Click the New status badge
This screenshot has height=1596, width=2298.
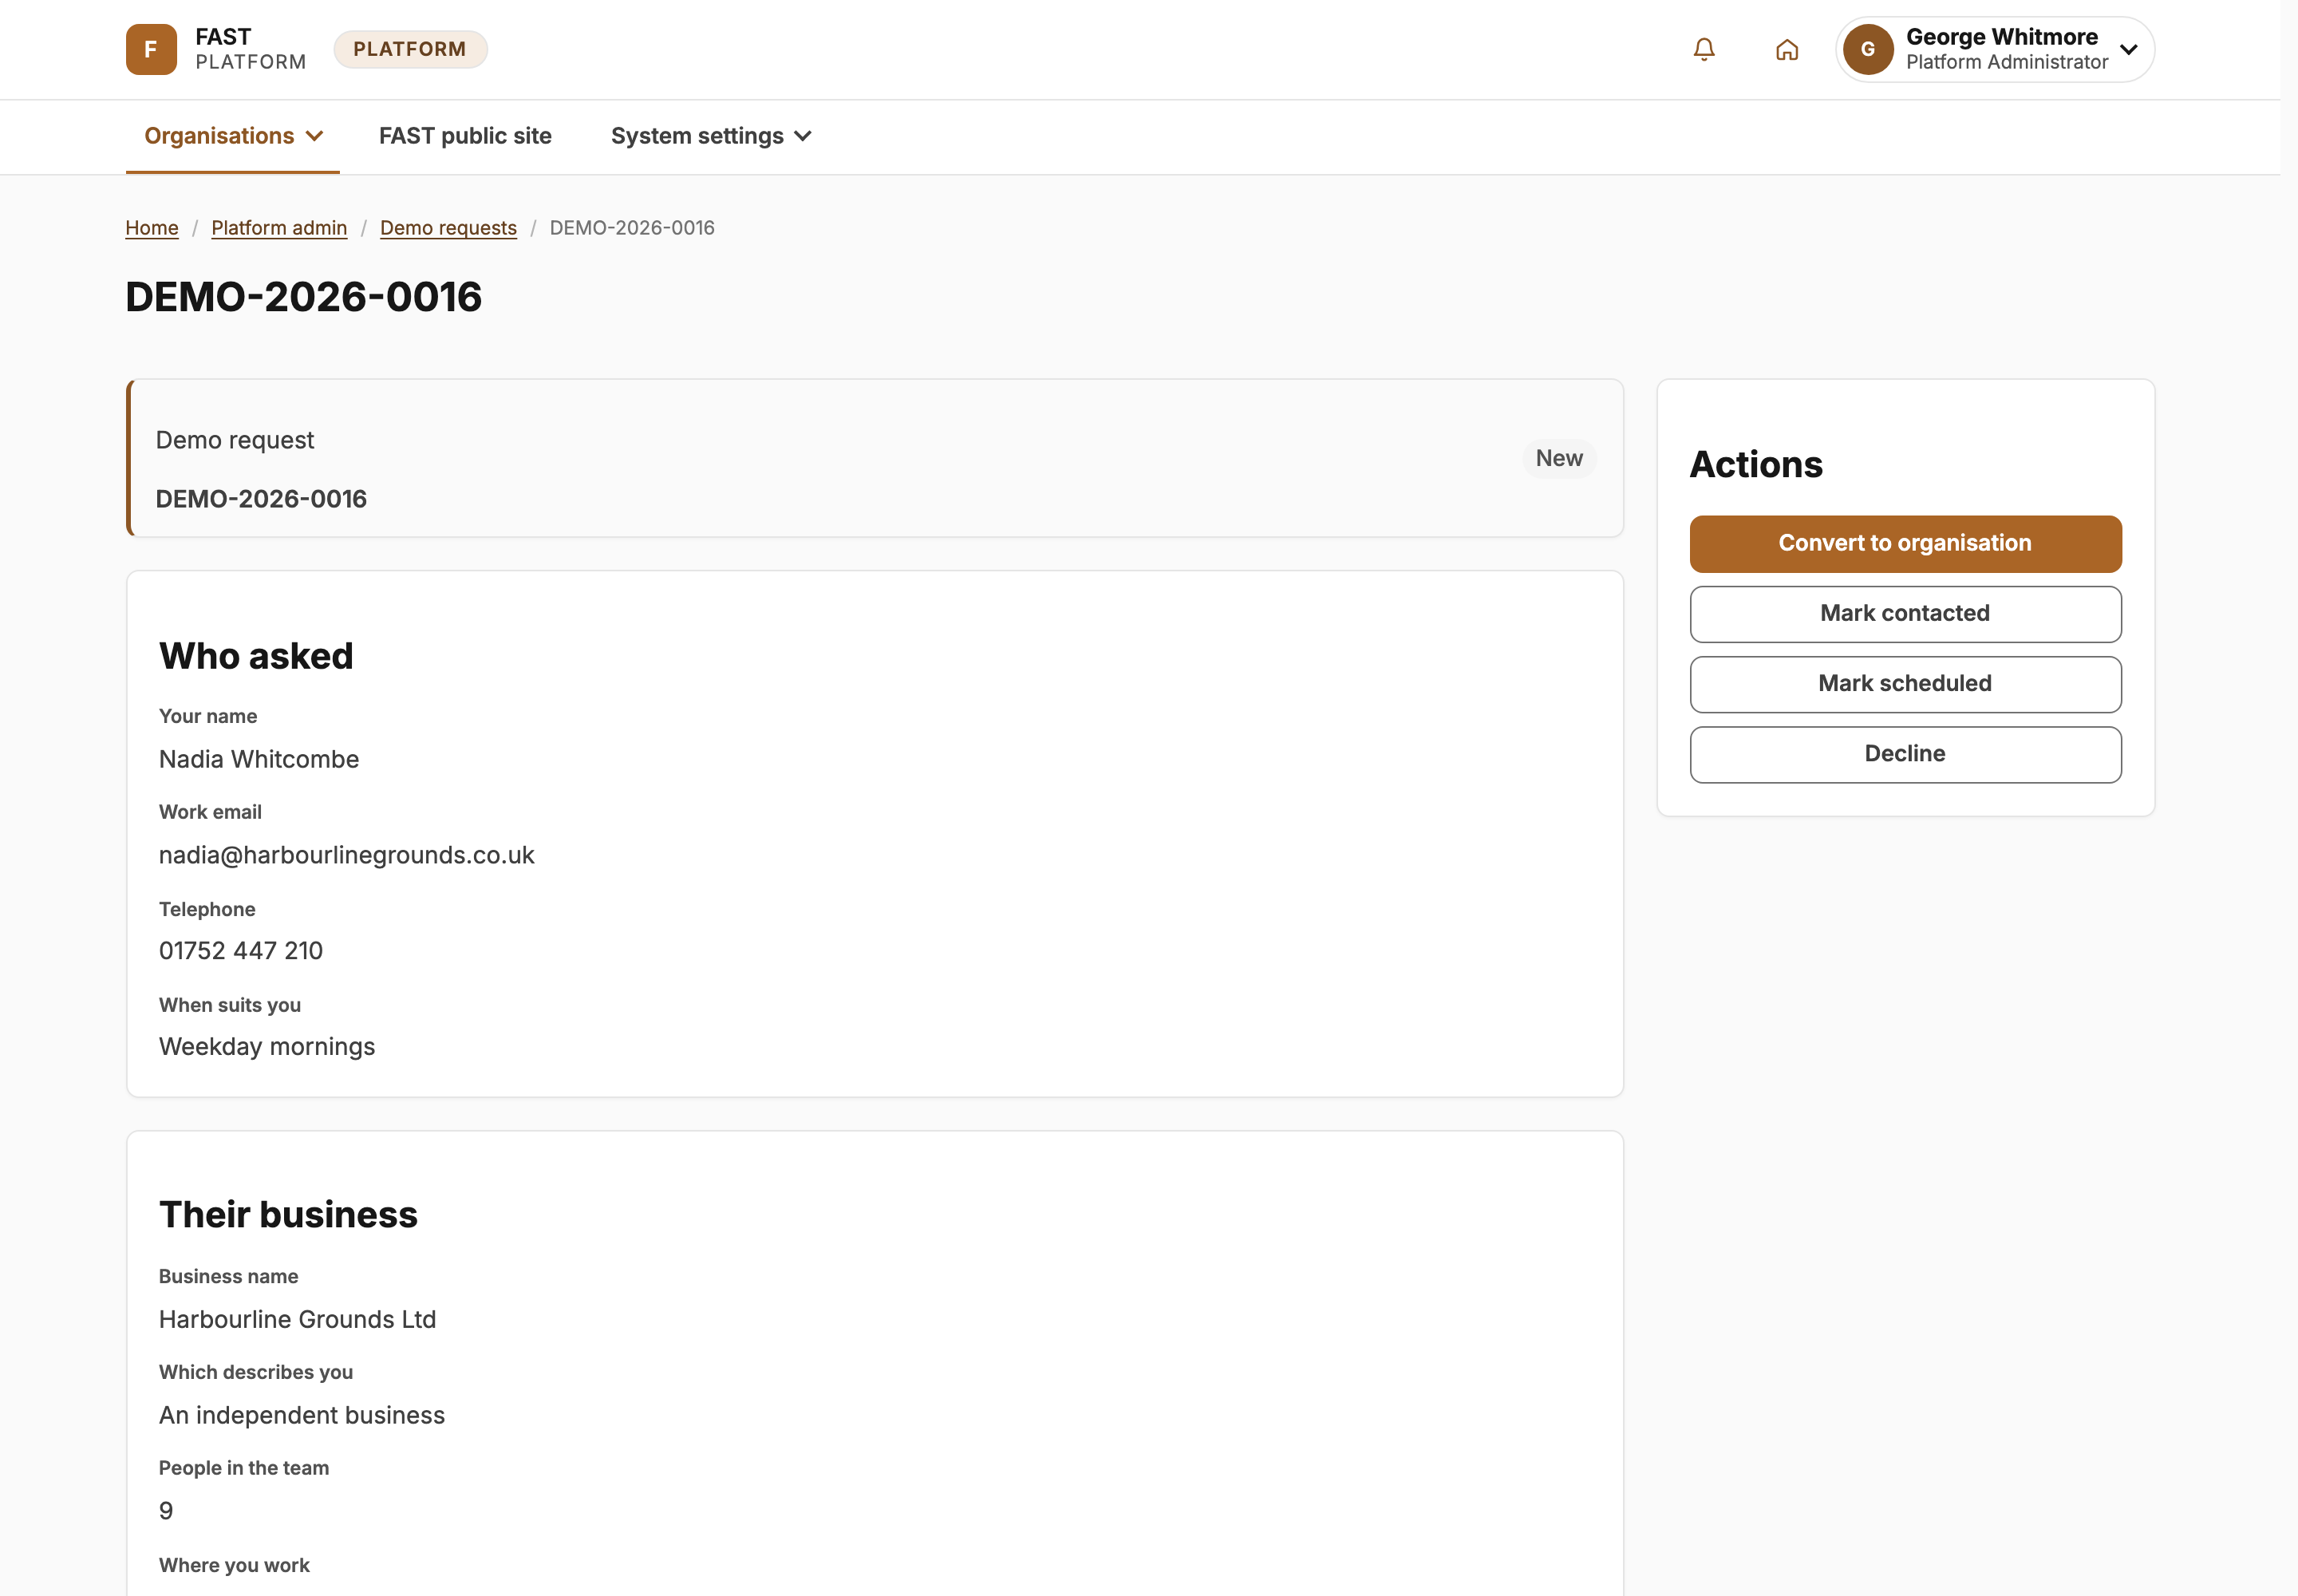point(1559,458)
